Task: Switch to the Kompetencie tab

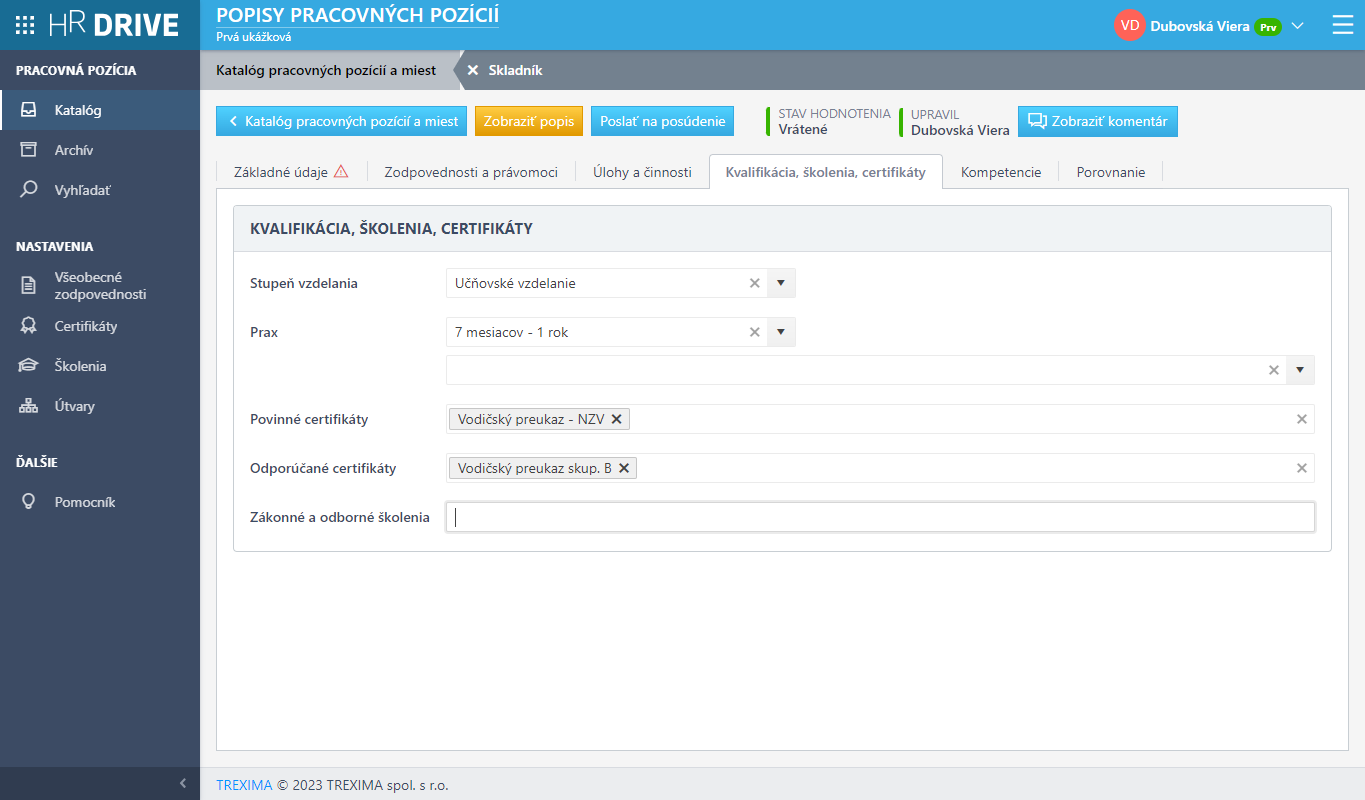Action: (1001, 172)
